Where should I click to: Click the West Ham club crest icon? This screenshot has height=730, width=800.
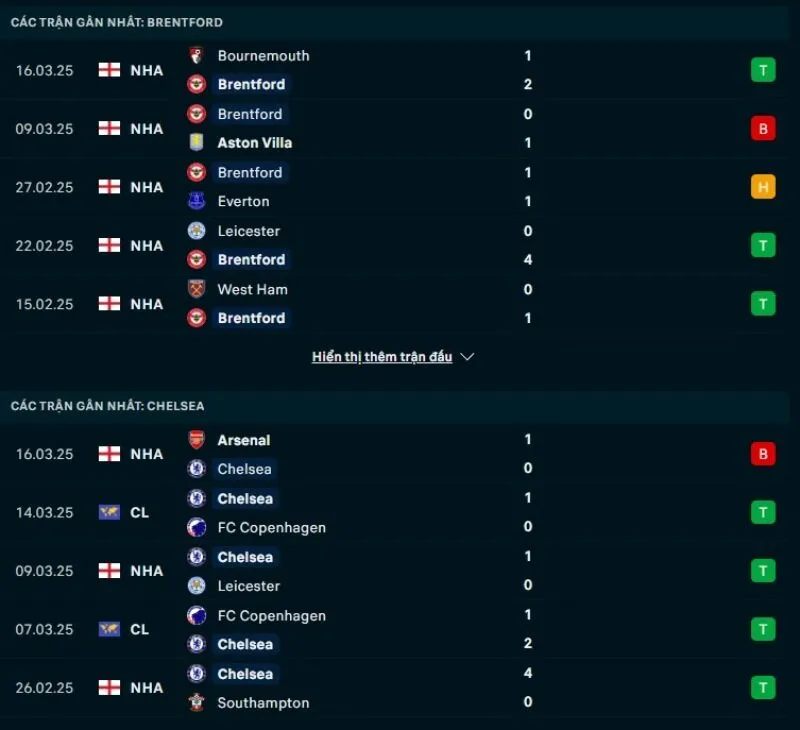click(196, 289)
